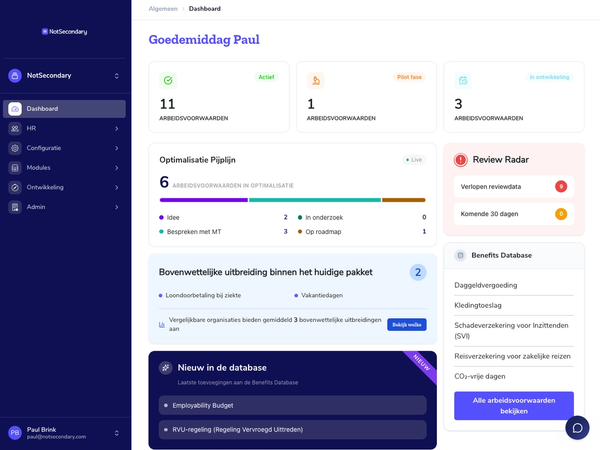Image resolution: width=600 pixels, height=450 pixels.
Task: Click the In ontwikkeling badge
Action: 549,77
